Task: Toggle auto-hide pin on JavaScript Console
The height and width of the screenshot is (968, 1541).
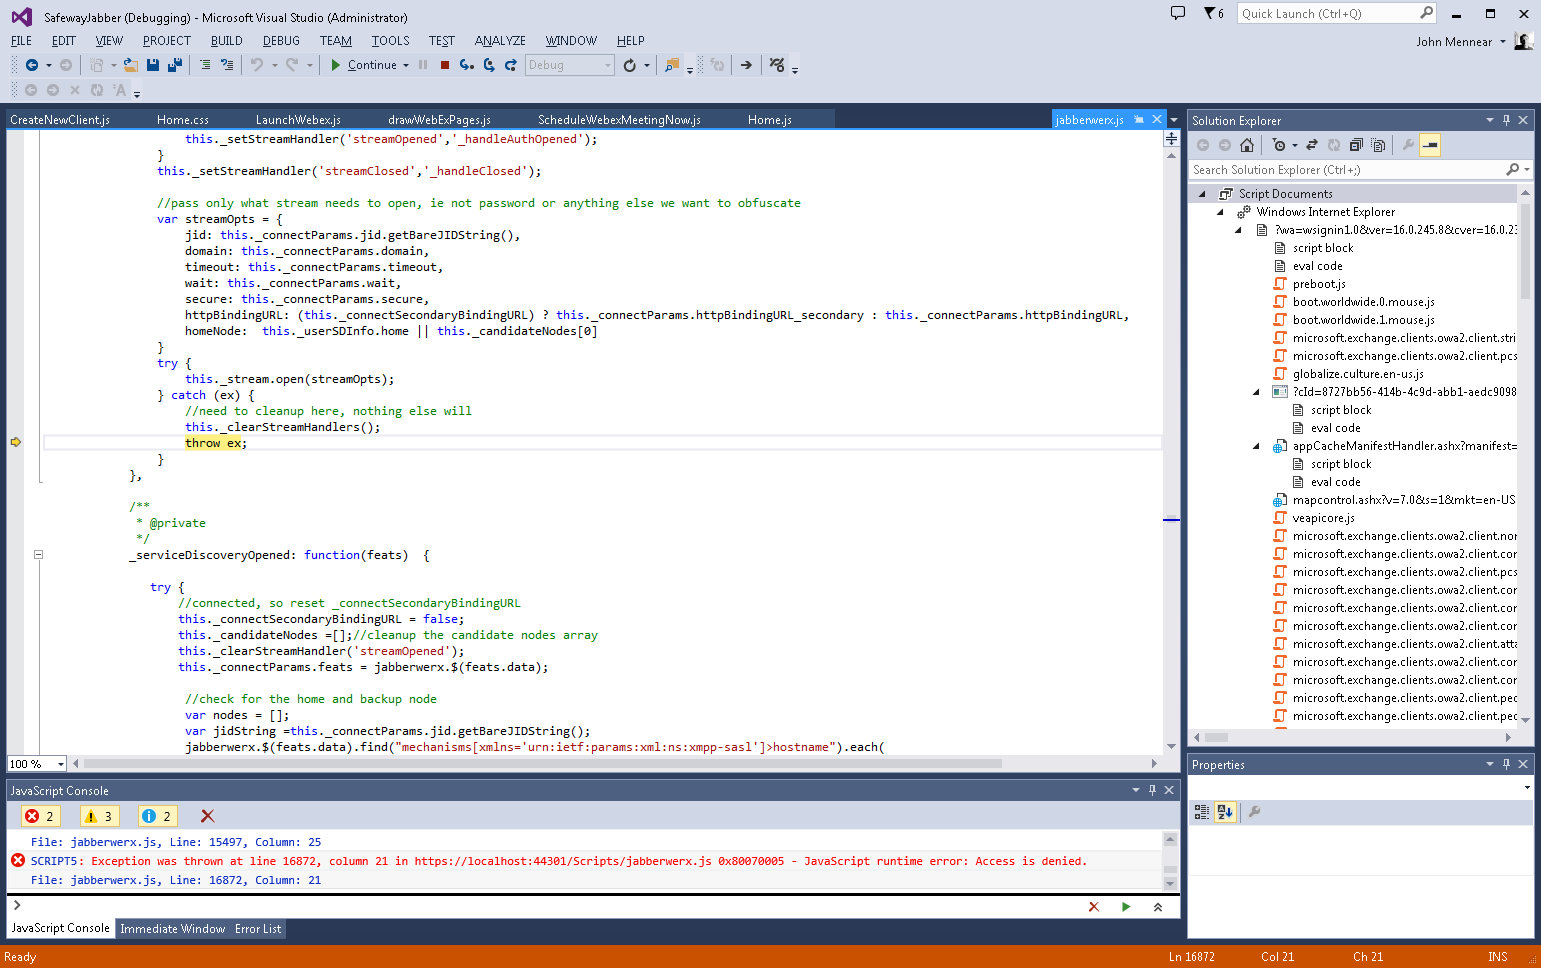Action: click(x=1152, y=790)
